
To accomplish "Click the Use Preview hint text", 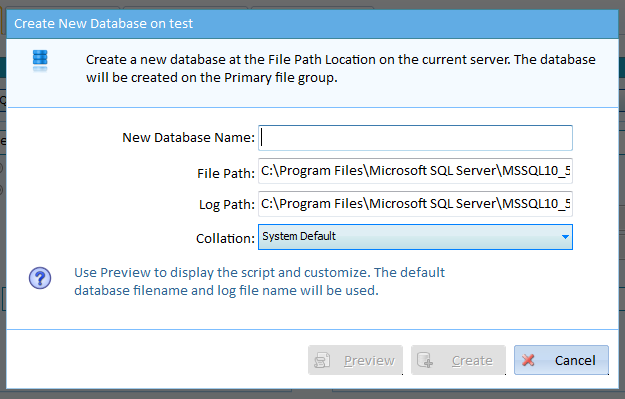I will pos(259,281).
